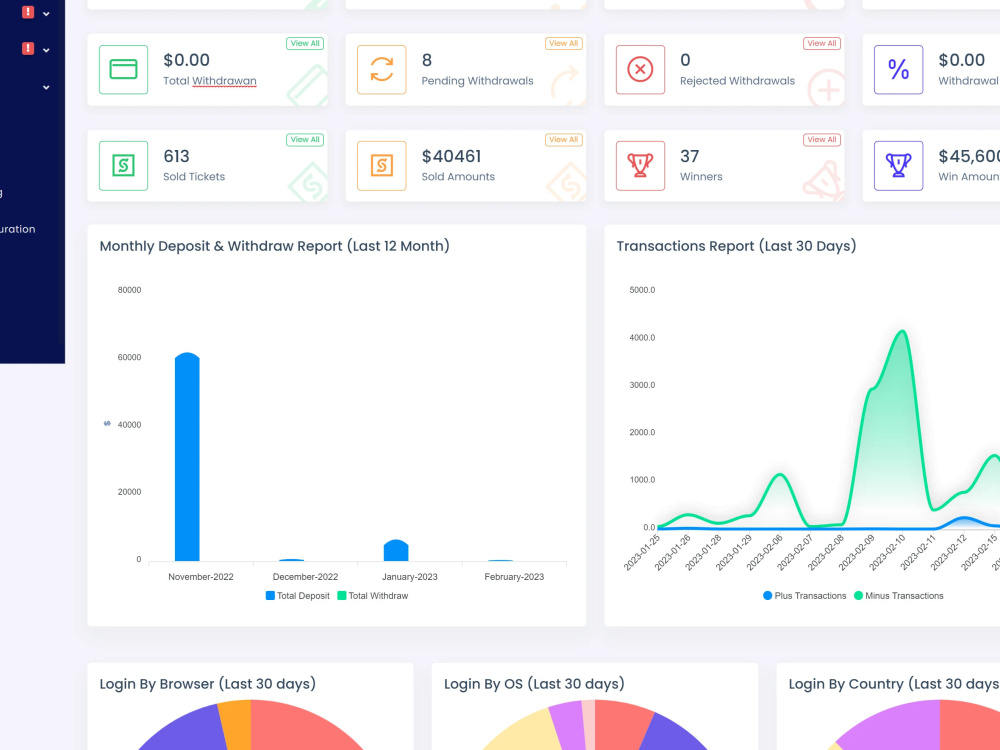Click 'Monthly Deposit & Withdraw Report' heading

(274, 246)
